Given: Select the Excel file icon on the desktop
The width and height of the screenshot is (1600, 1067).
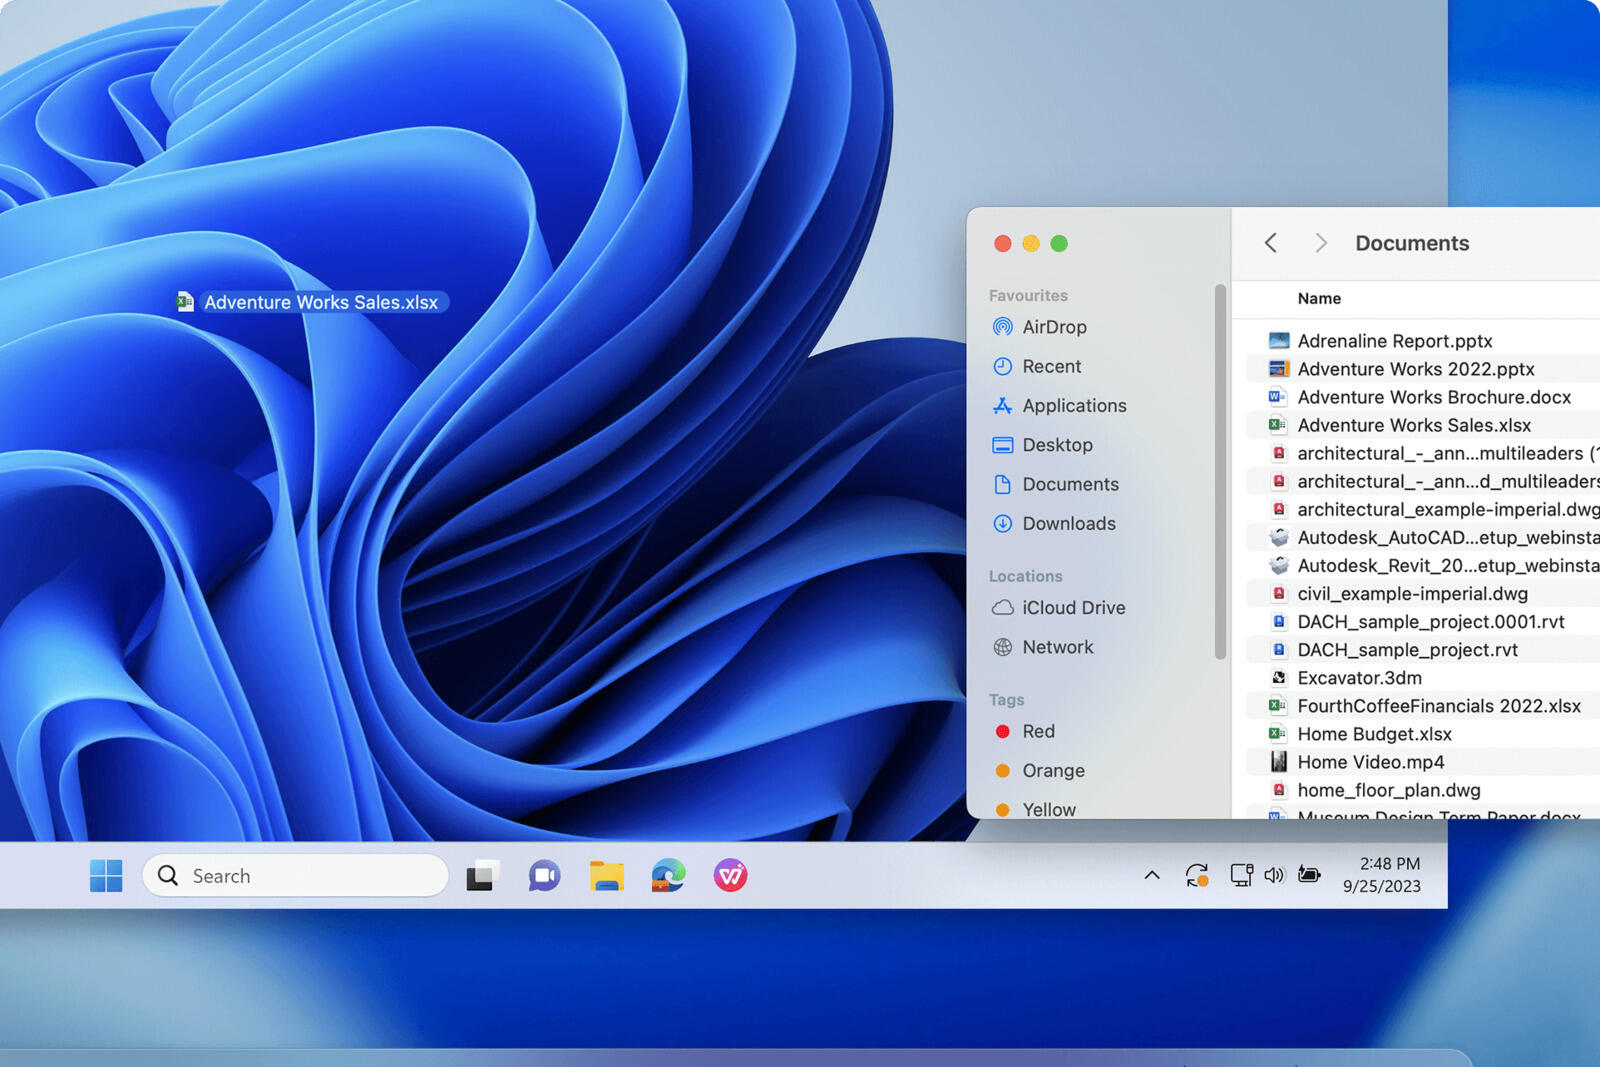Looking at the screenshot, I should pos(185,302).
